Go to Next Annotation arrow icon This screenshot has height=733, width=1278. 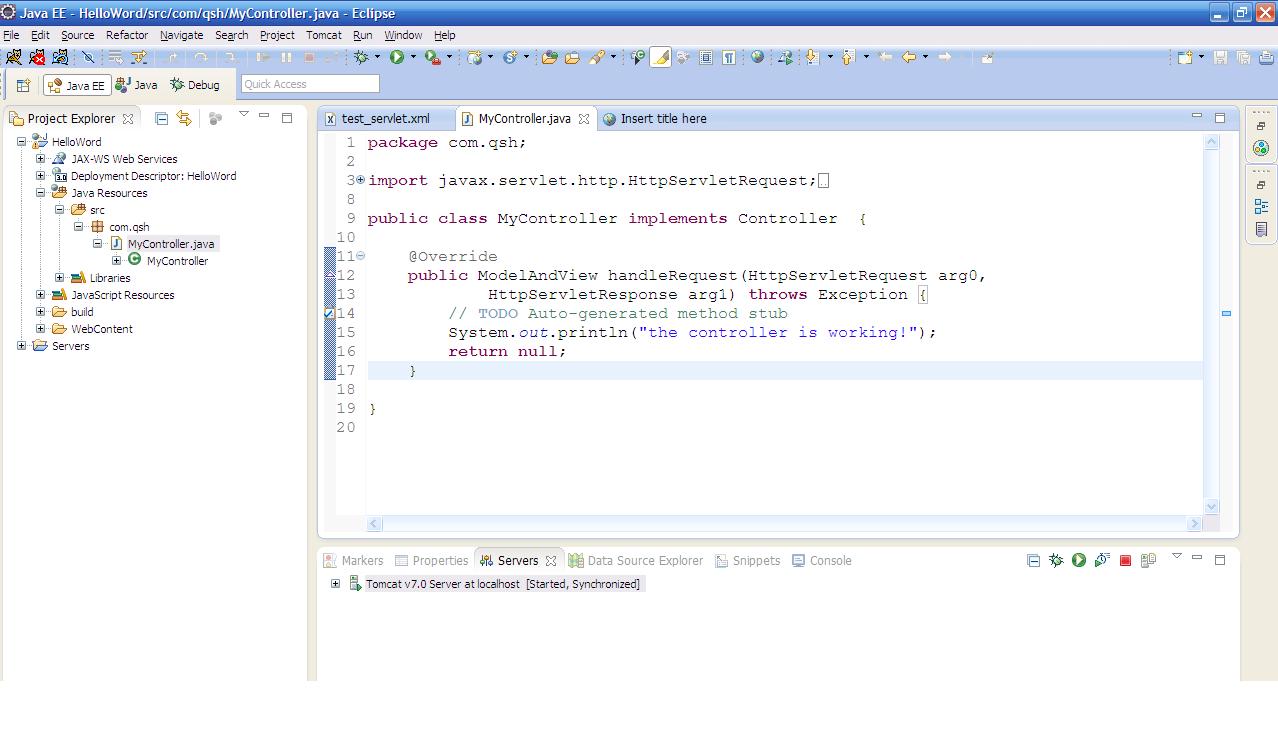(x=812, y=57)
